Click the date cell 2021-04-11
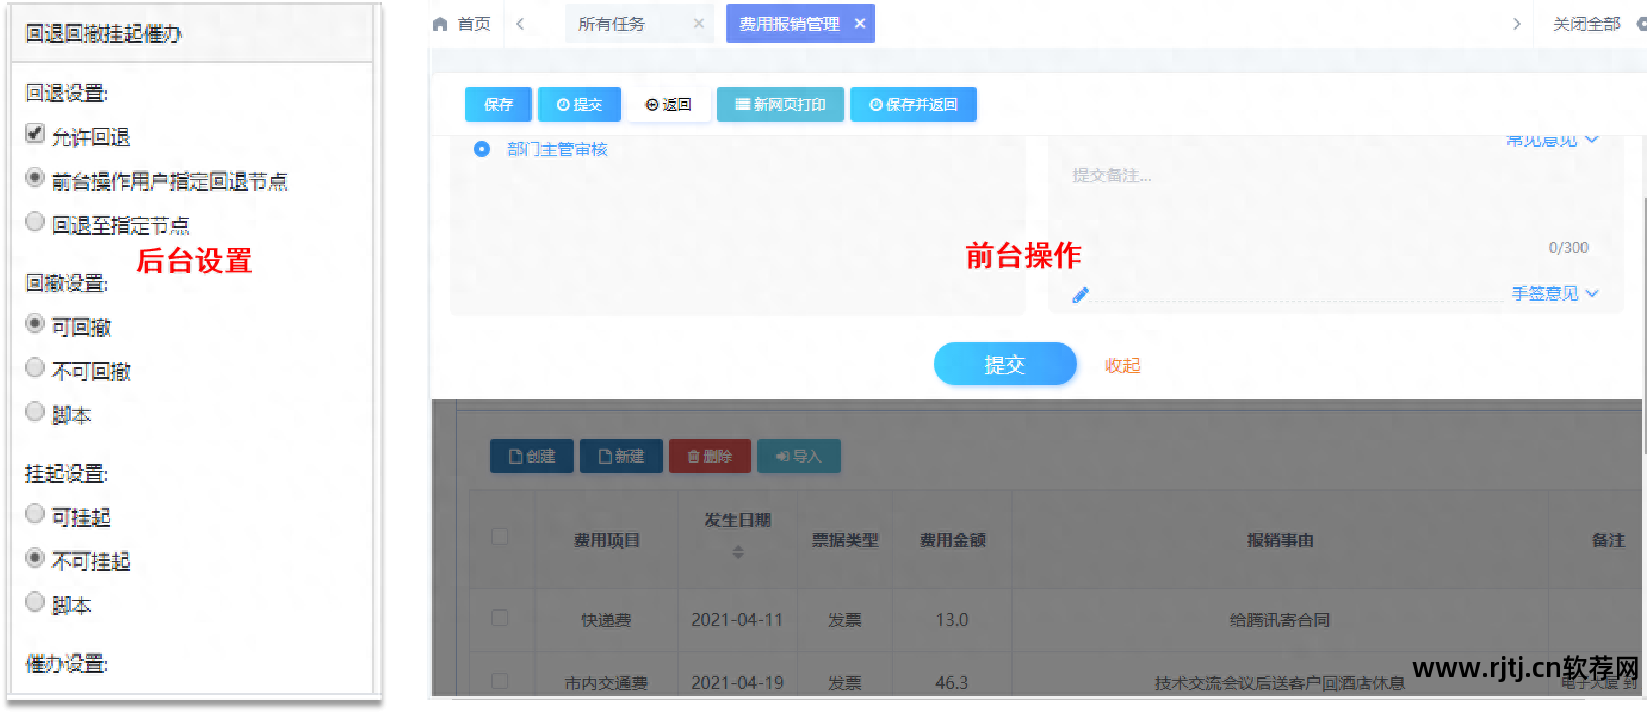 [x=737, y=620]
